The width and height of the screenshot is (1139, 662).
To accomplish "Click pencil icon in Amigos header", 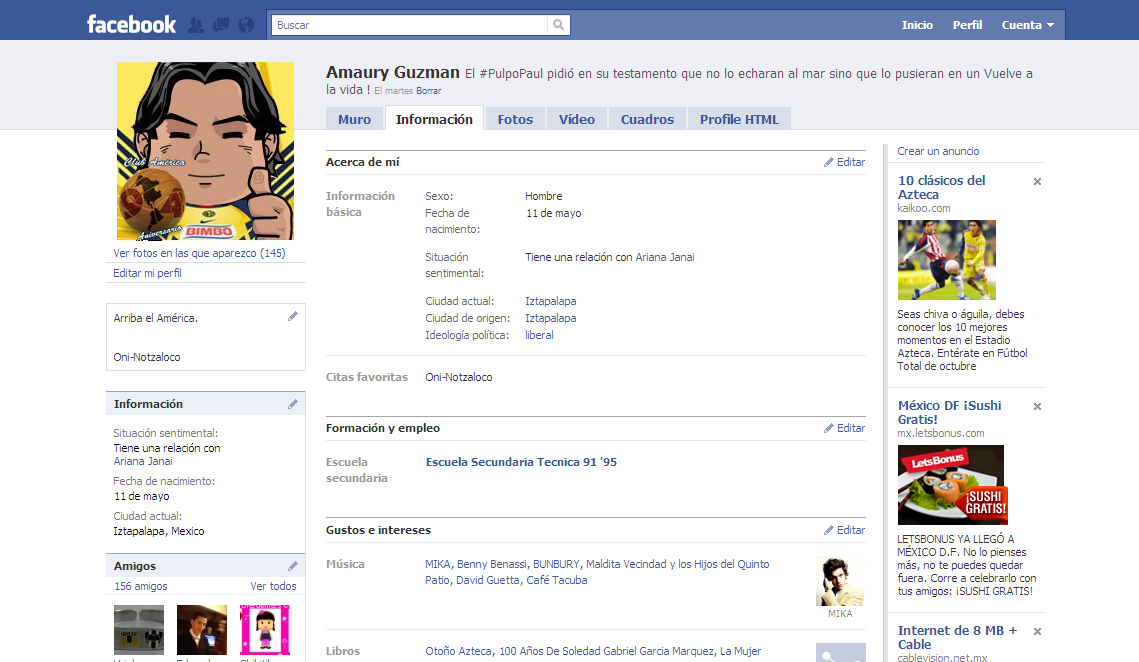I will (293, 566).
